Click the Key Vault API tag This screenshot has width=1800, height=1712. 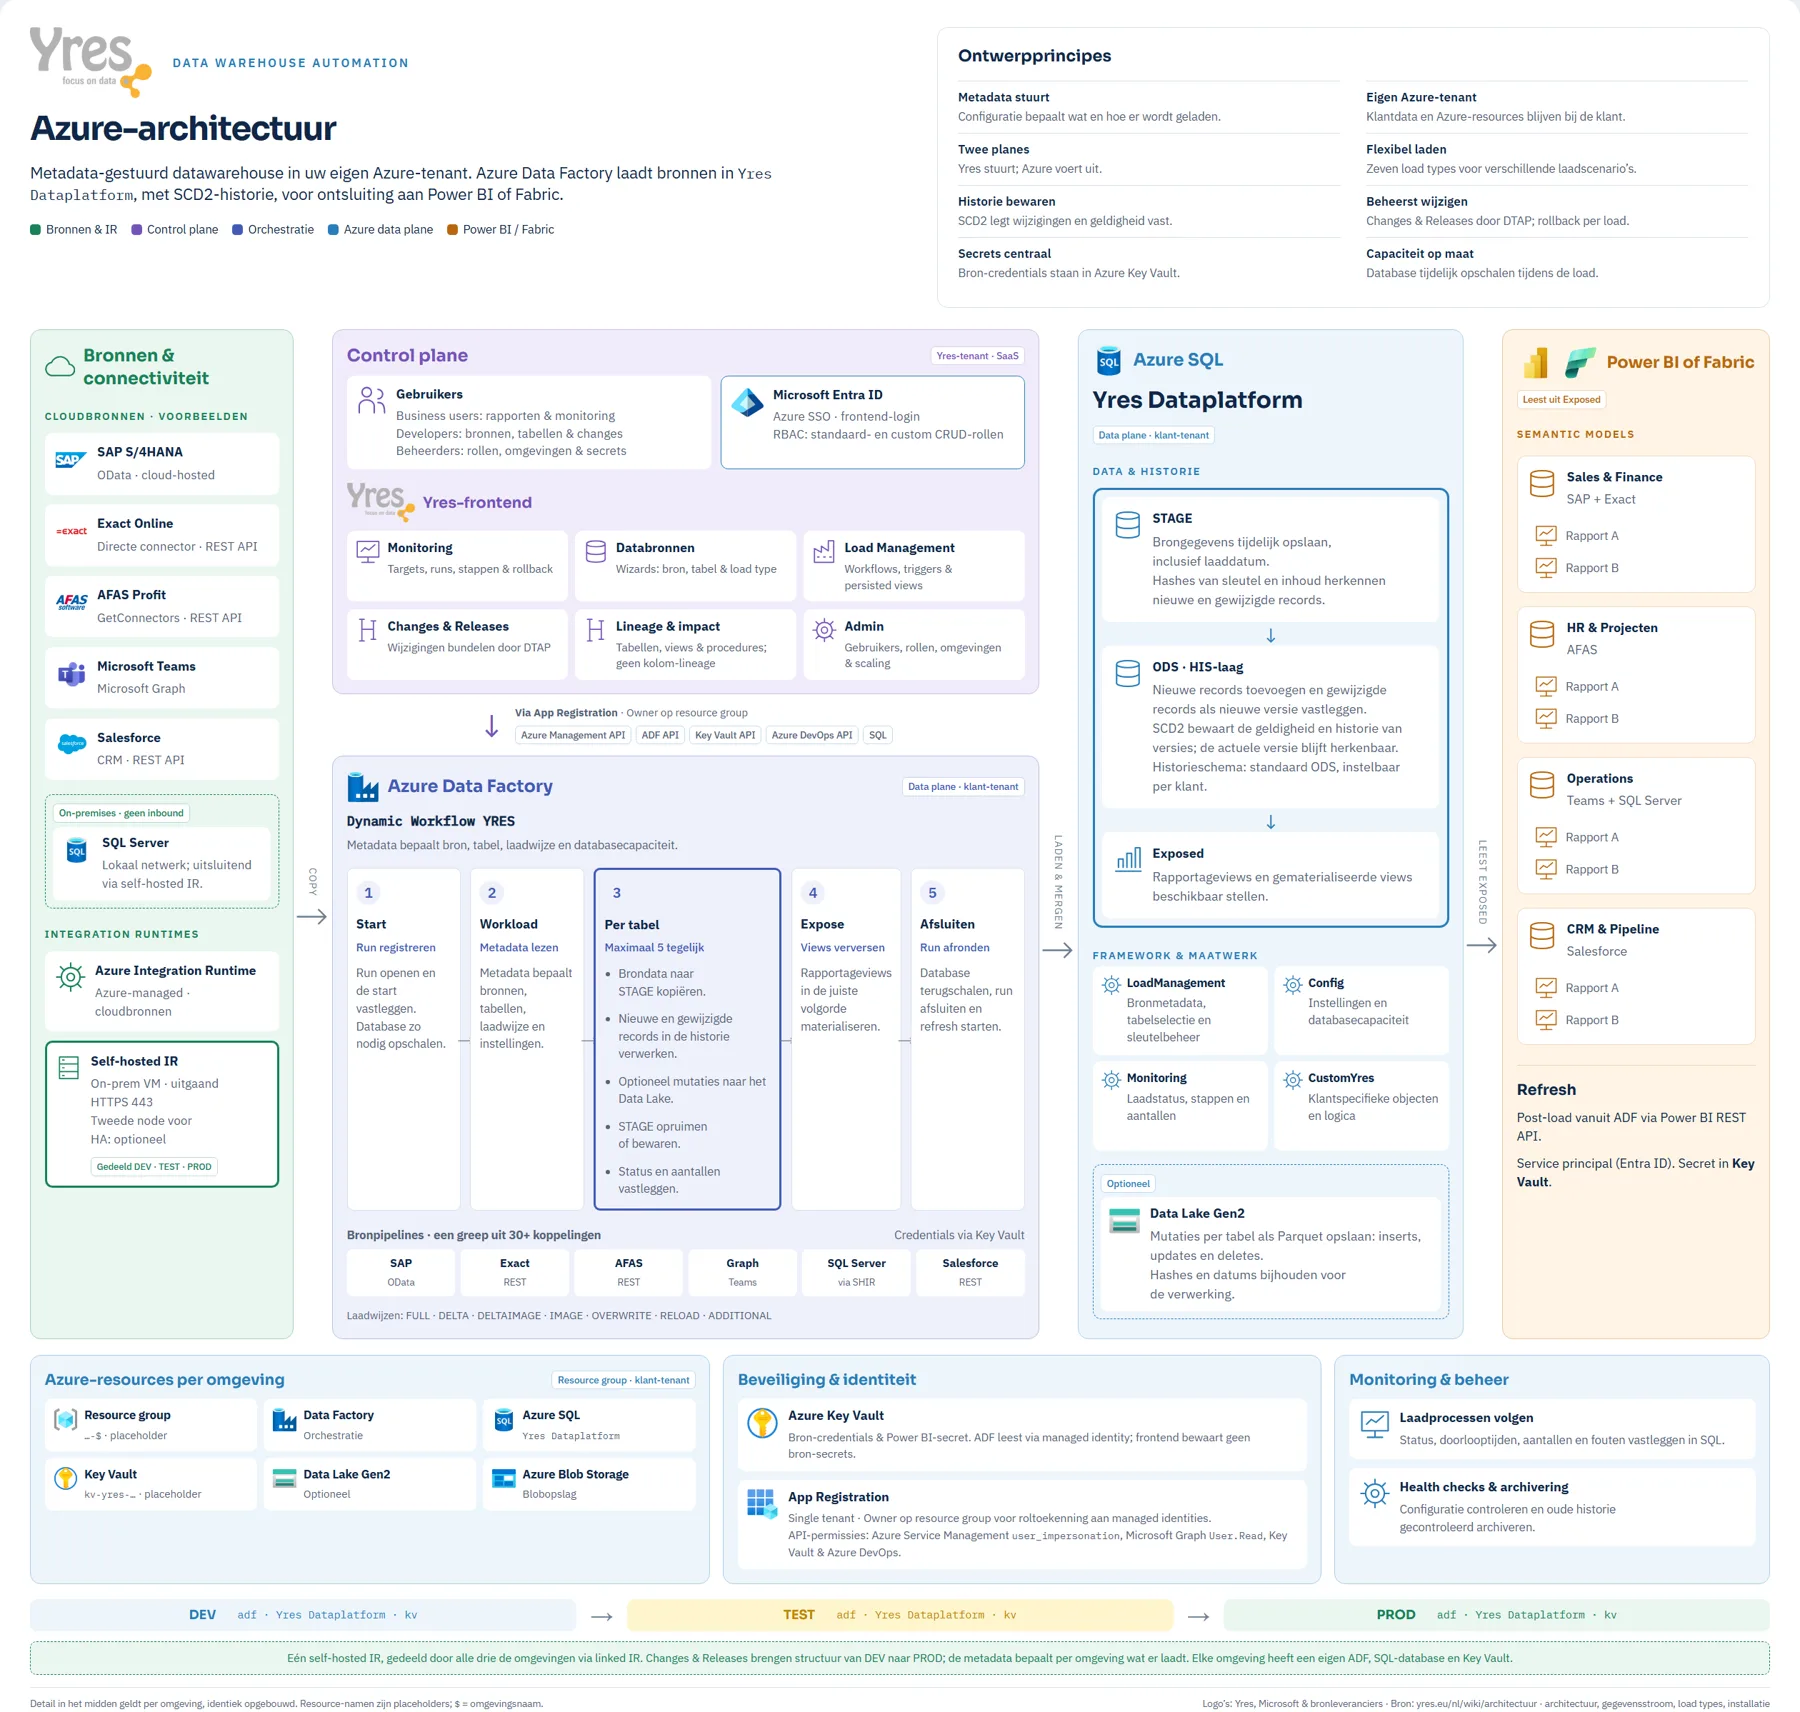coord(725,735)
